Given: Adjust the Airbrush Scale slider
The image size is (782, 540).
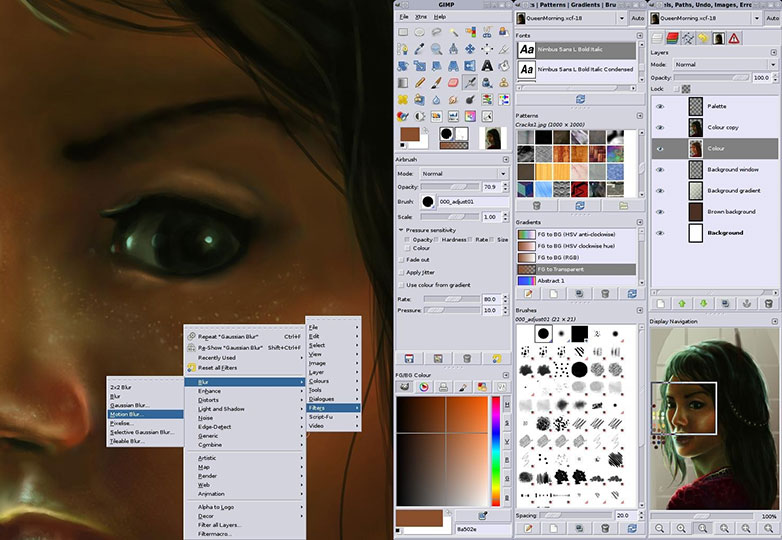Looking at the screenshot, I should click(x=450, y=217).
